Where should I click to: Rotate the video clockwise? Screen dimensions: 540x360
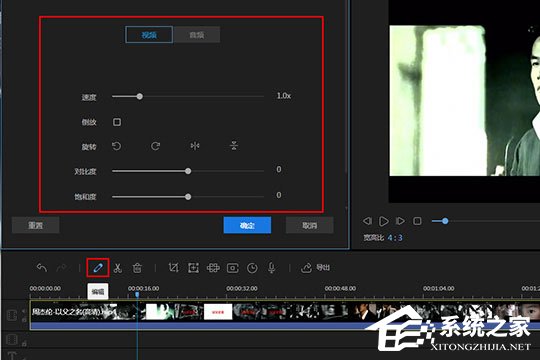pyautogui.click(x=155, y=146)
